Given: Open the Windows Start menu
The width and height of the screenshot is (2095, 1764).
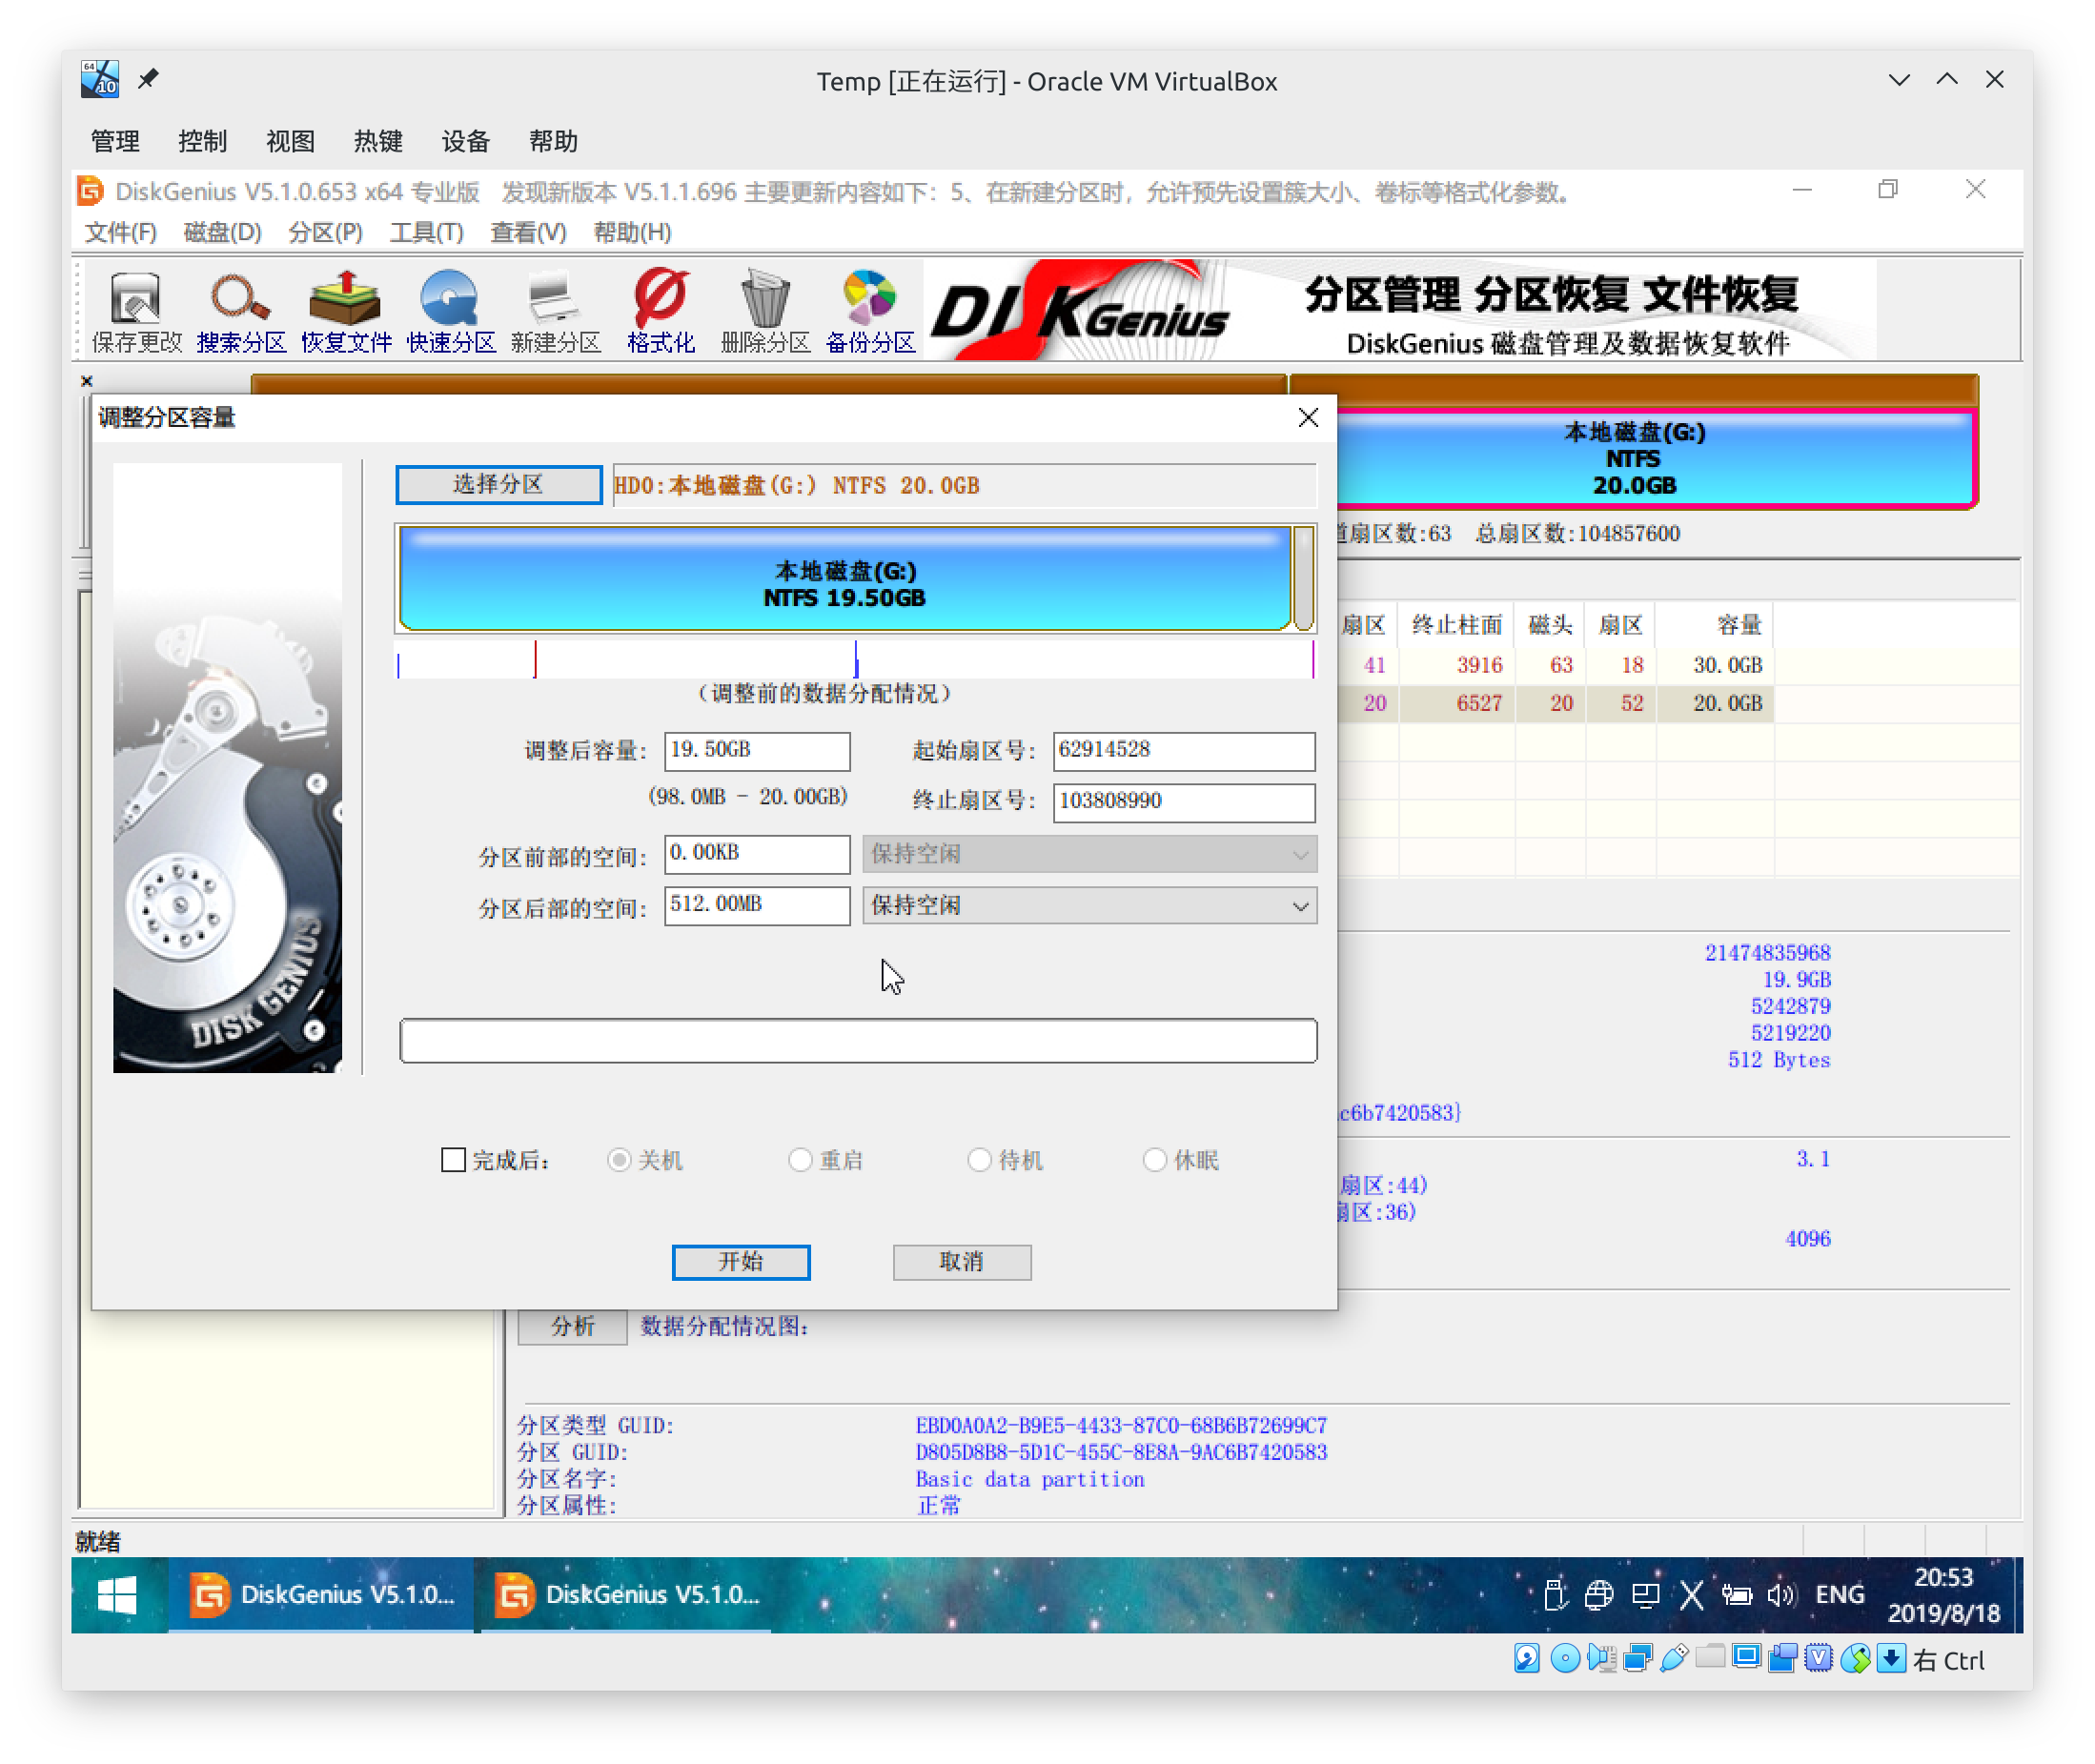Looking at the screenshot, I should click(x=117, y=1594).
